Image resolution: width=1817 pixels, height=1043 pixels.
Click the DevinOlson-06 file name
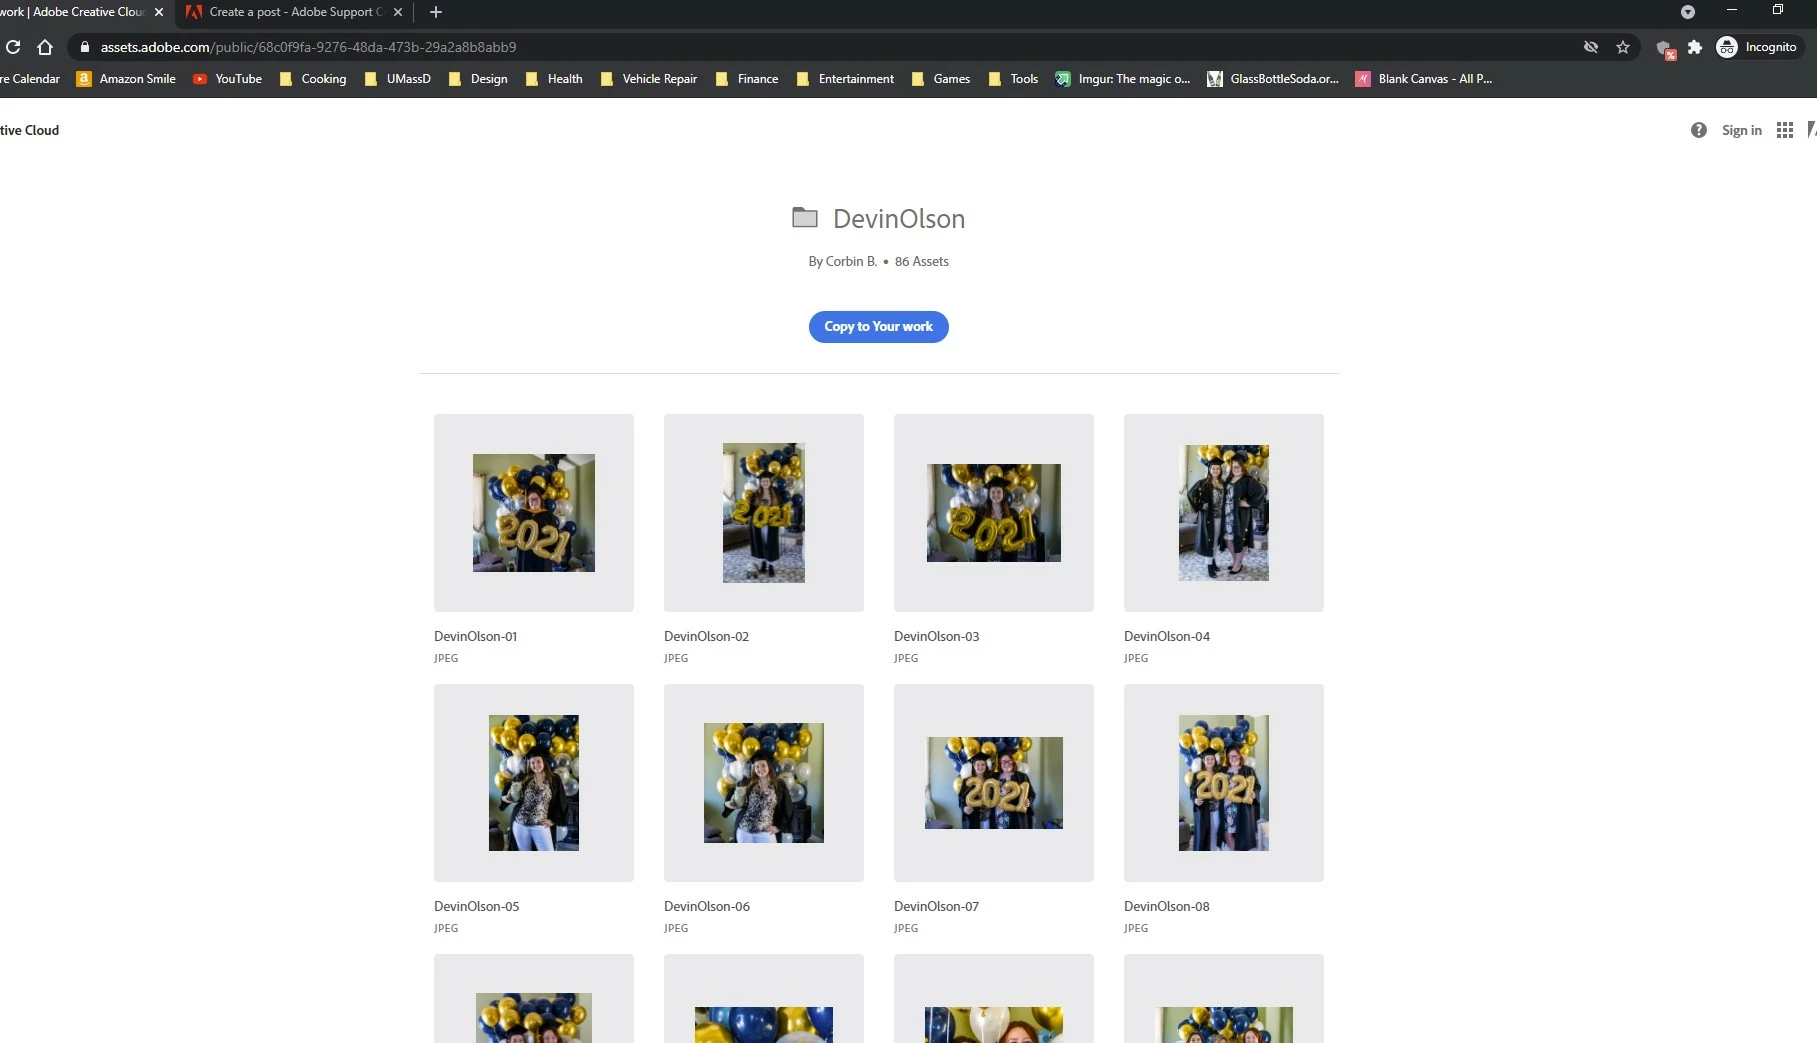[x=707, y=906]
